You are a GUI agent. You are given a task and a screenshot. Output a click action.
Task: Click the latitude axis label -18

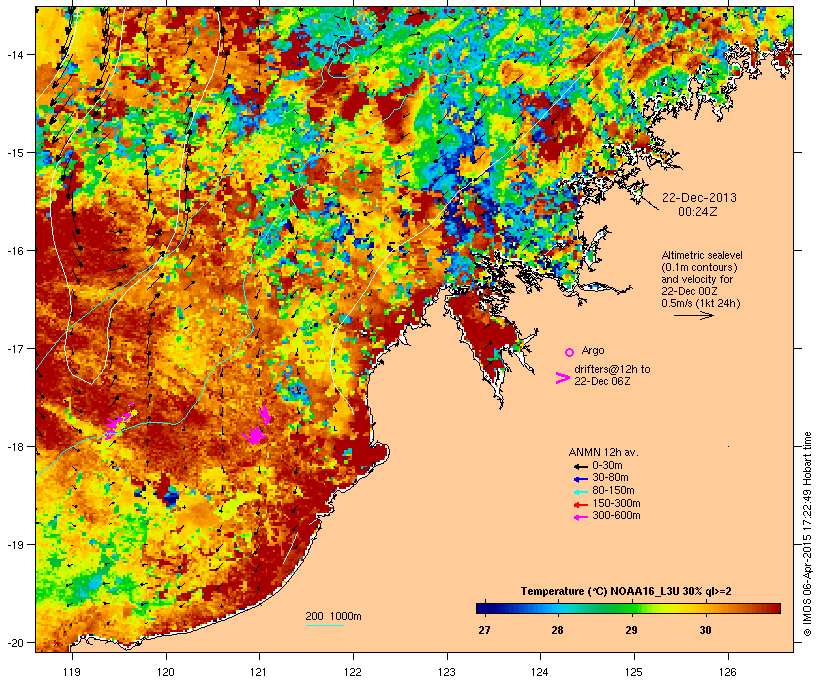click(14, 447)
